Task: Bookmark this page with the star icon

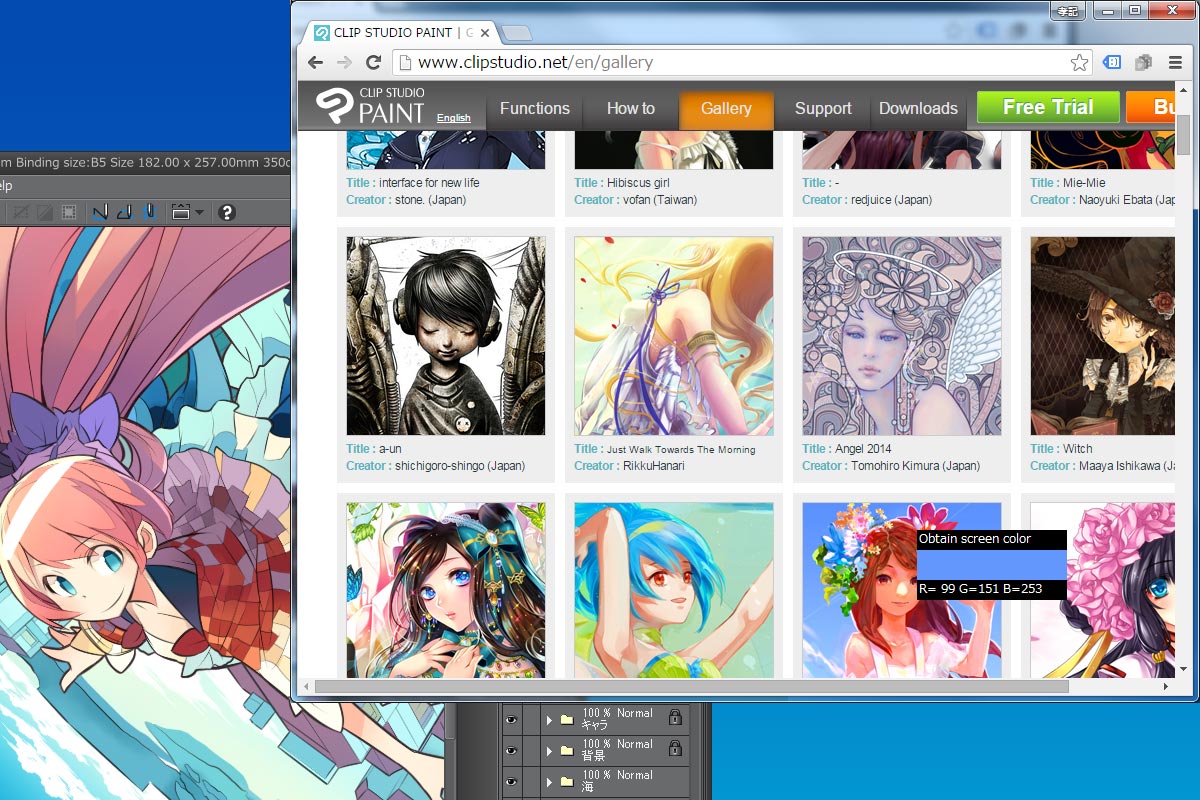Action: pyautogui.click(x=1079, y=63)
